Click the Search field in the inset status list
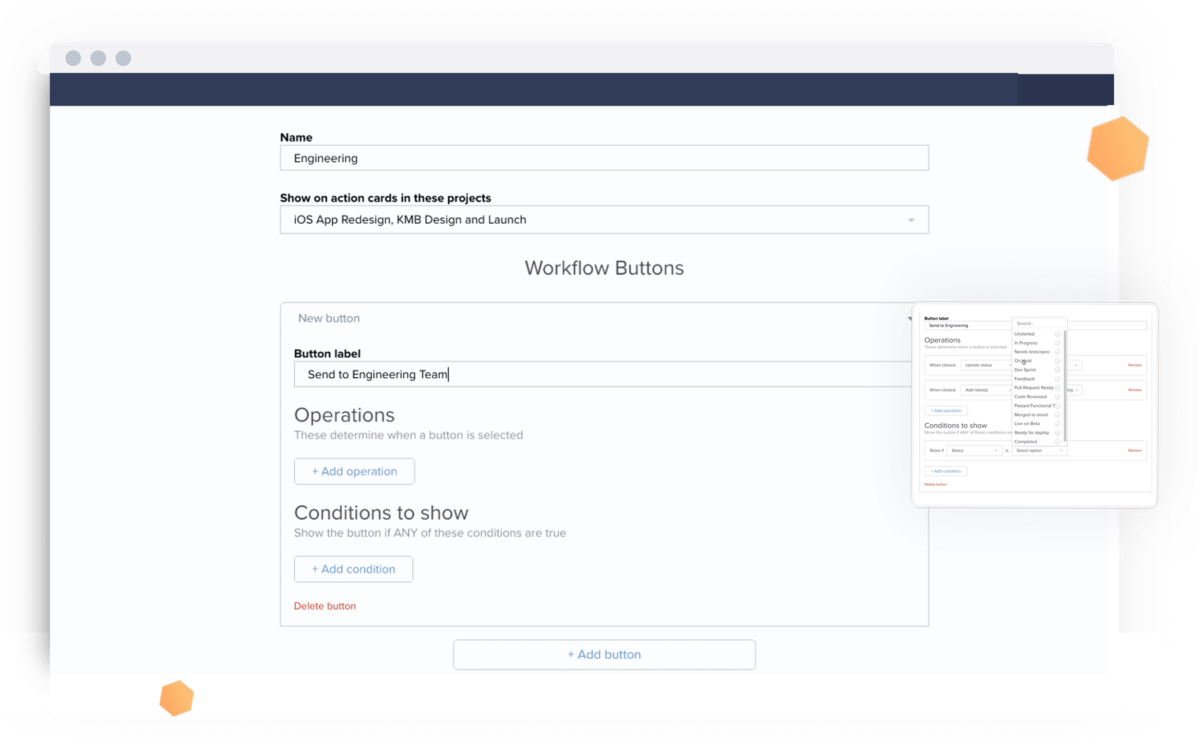This screenshot has width=1200, height=753. (1039, 323)
